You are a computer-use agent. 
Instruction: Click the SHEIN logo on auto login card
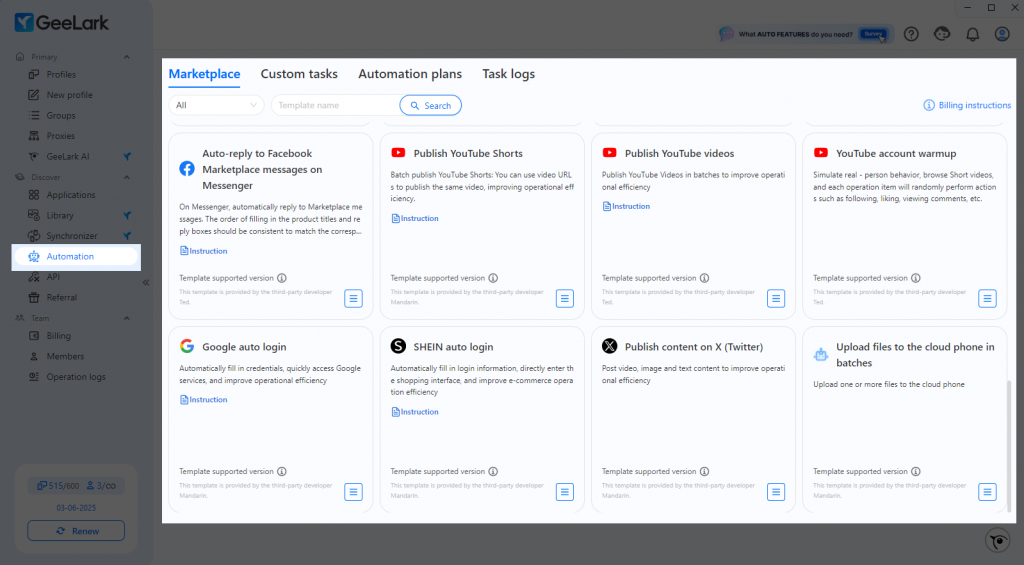[x=398, y=346]
